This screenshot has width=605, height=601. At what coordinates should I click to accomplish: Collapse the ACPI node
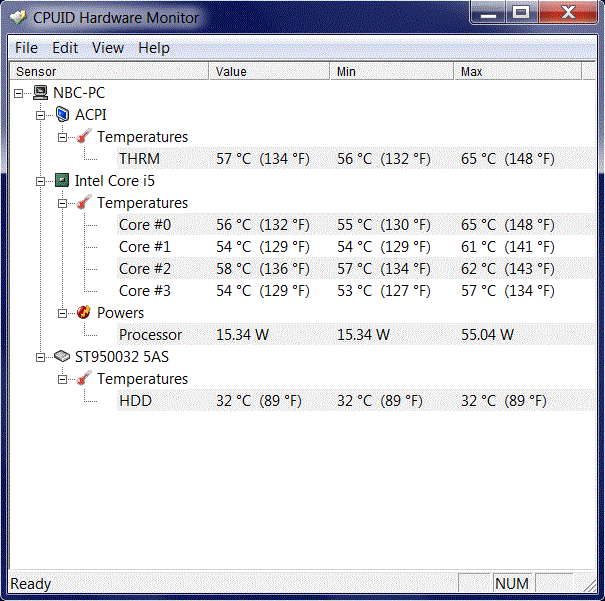tap(40, 115)
